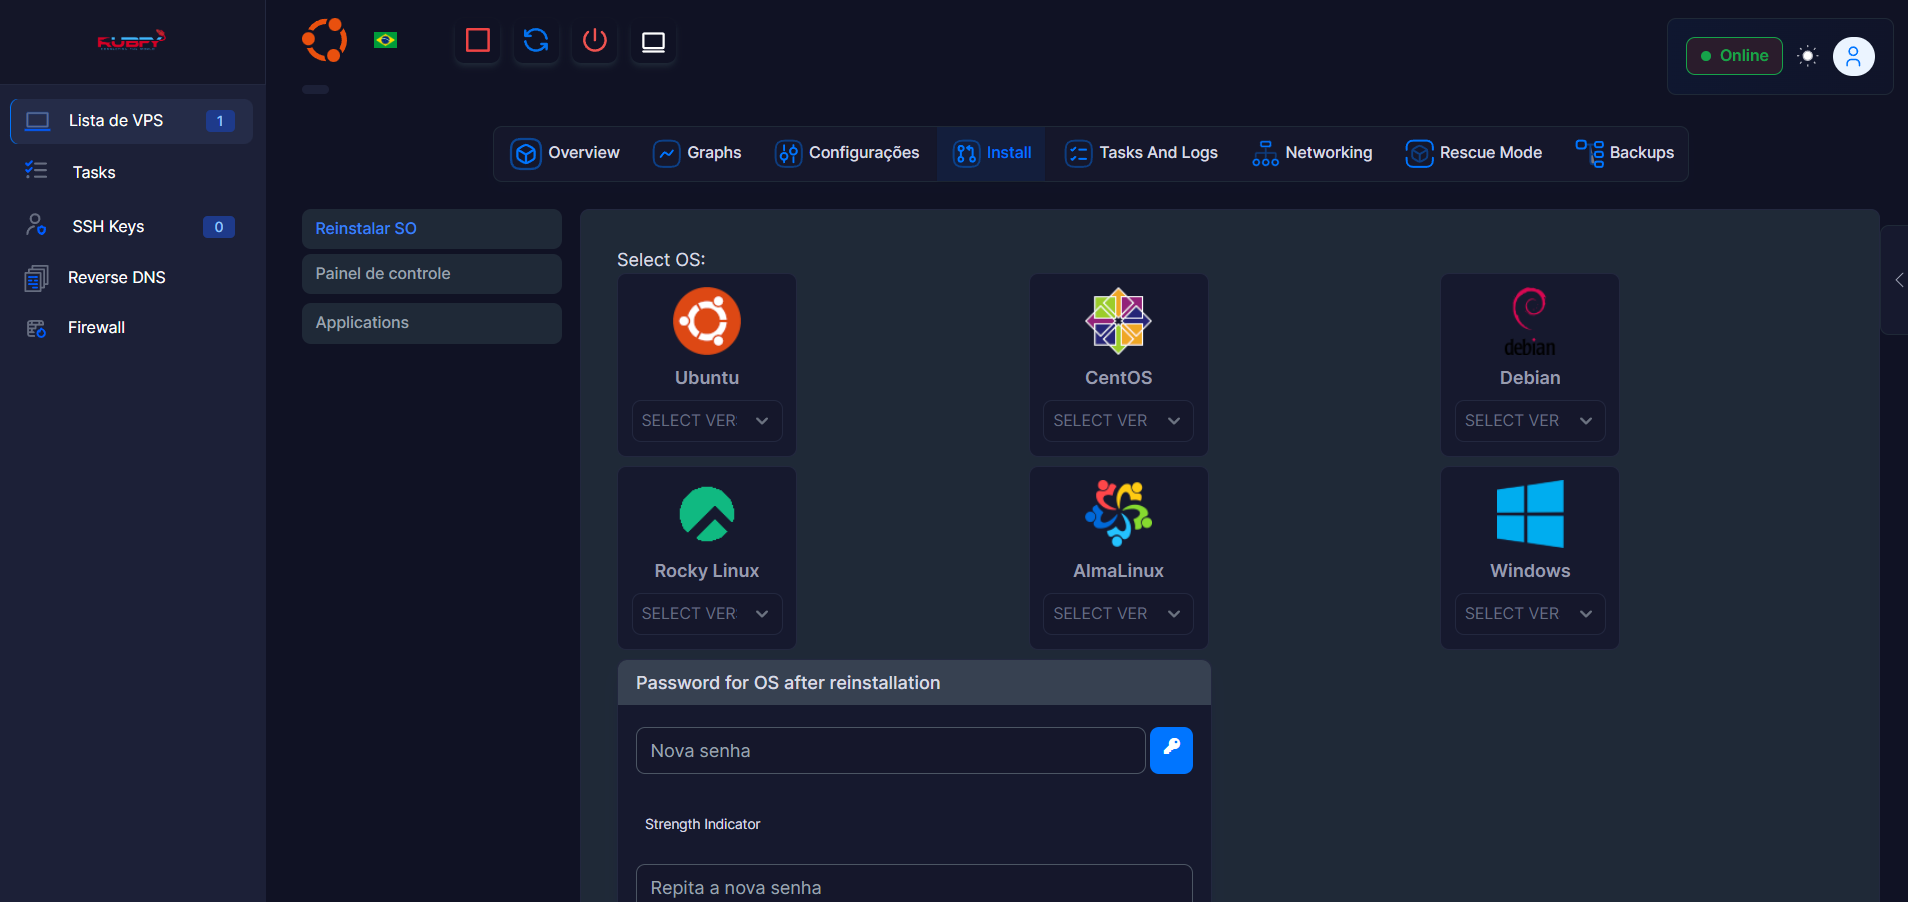
Task: Switch to the Overview tab
Action: coord(565,153)
